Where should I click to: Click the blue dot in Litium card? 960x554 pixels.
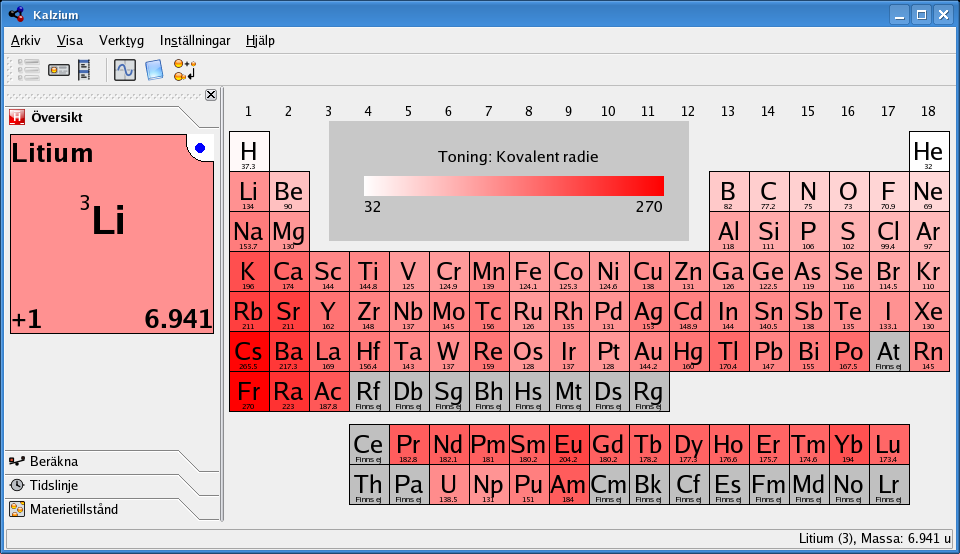point(200,148)
